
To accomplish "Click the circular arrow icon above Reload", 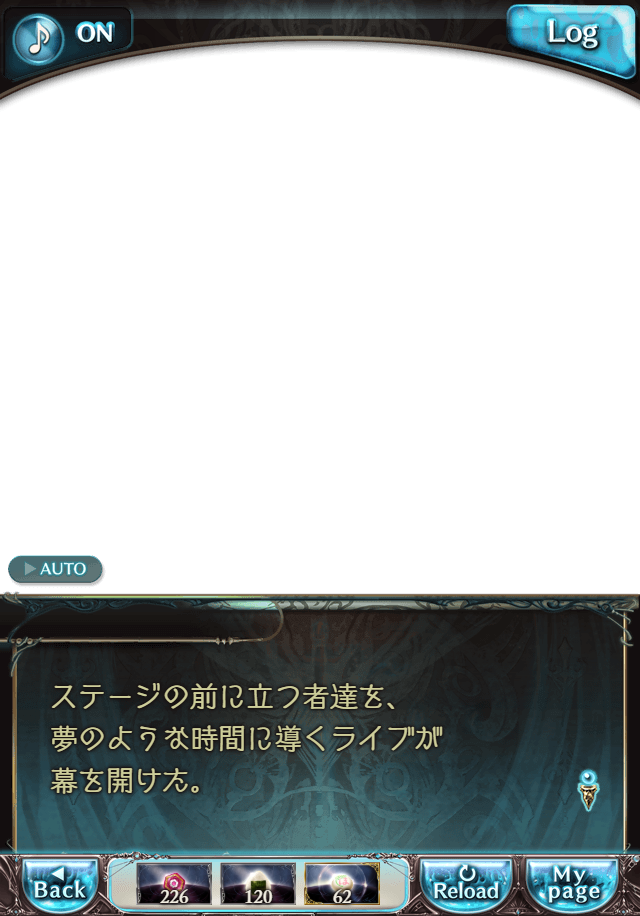I will click(467, 874).
